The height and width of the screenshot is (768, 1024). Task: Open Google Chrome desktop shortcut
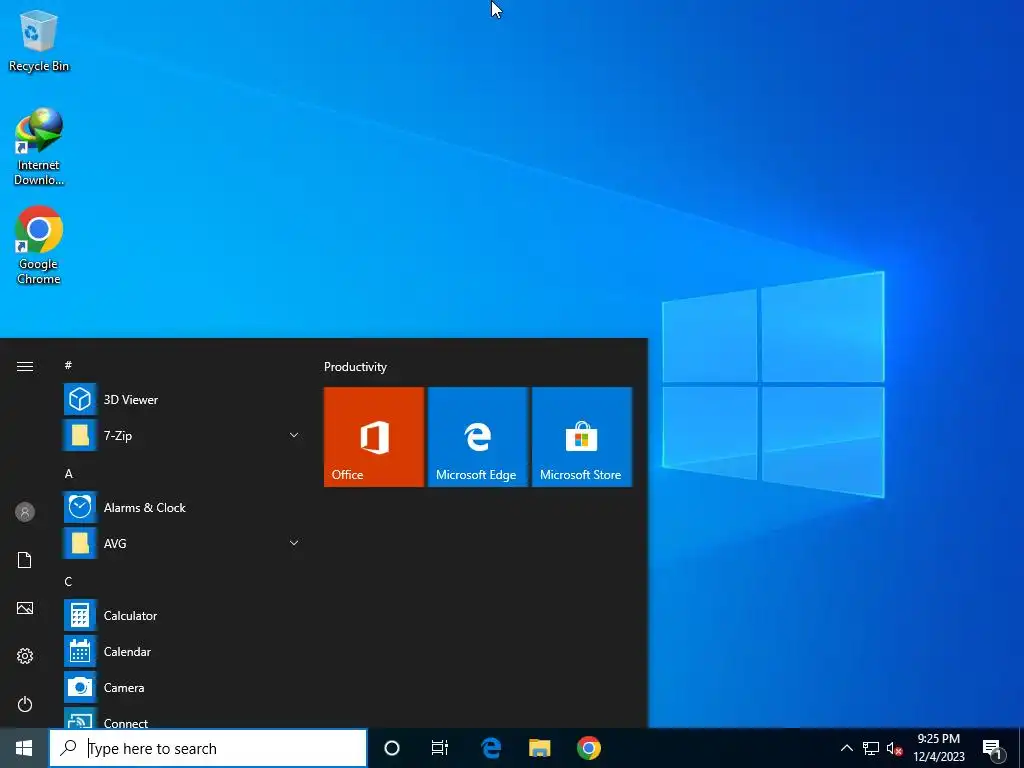[39, 246]
